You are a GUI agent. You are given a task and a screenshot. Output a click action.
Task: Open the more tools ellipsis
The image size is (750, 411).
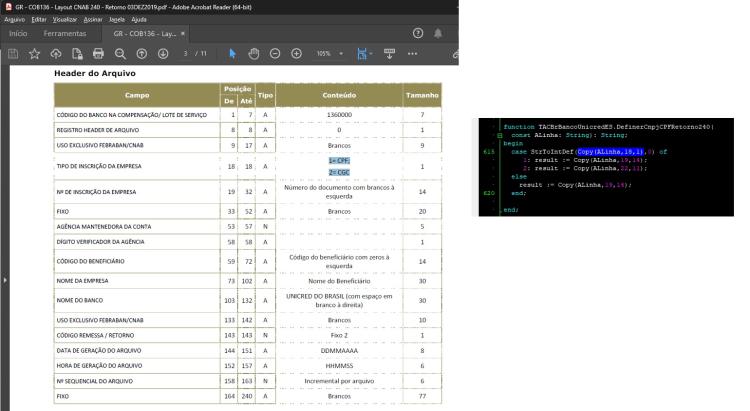click(x=412, y=54)
